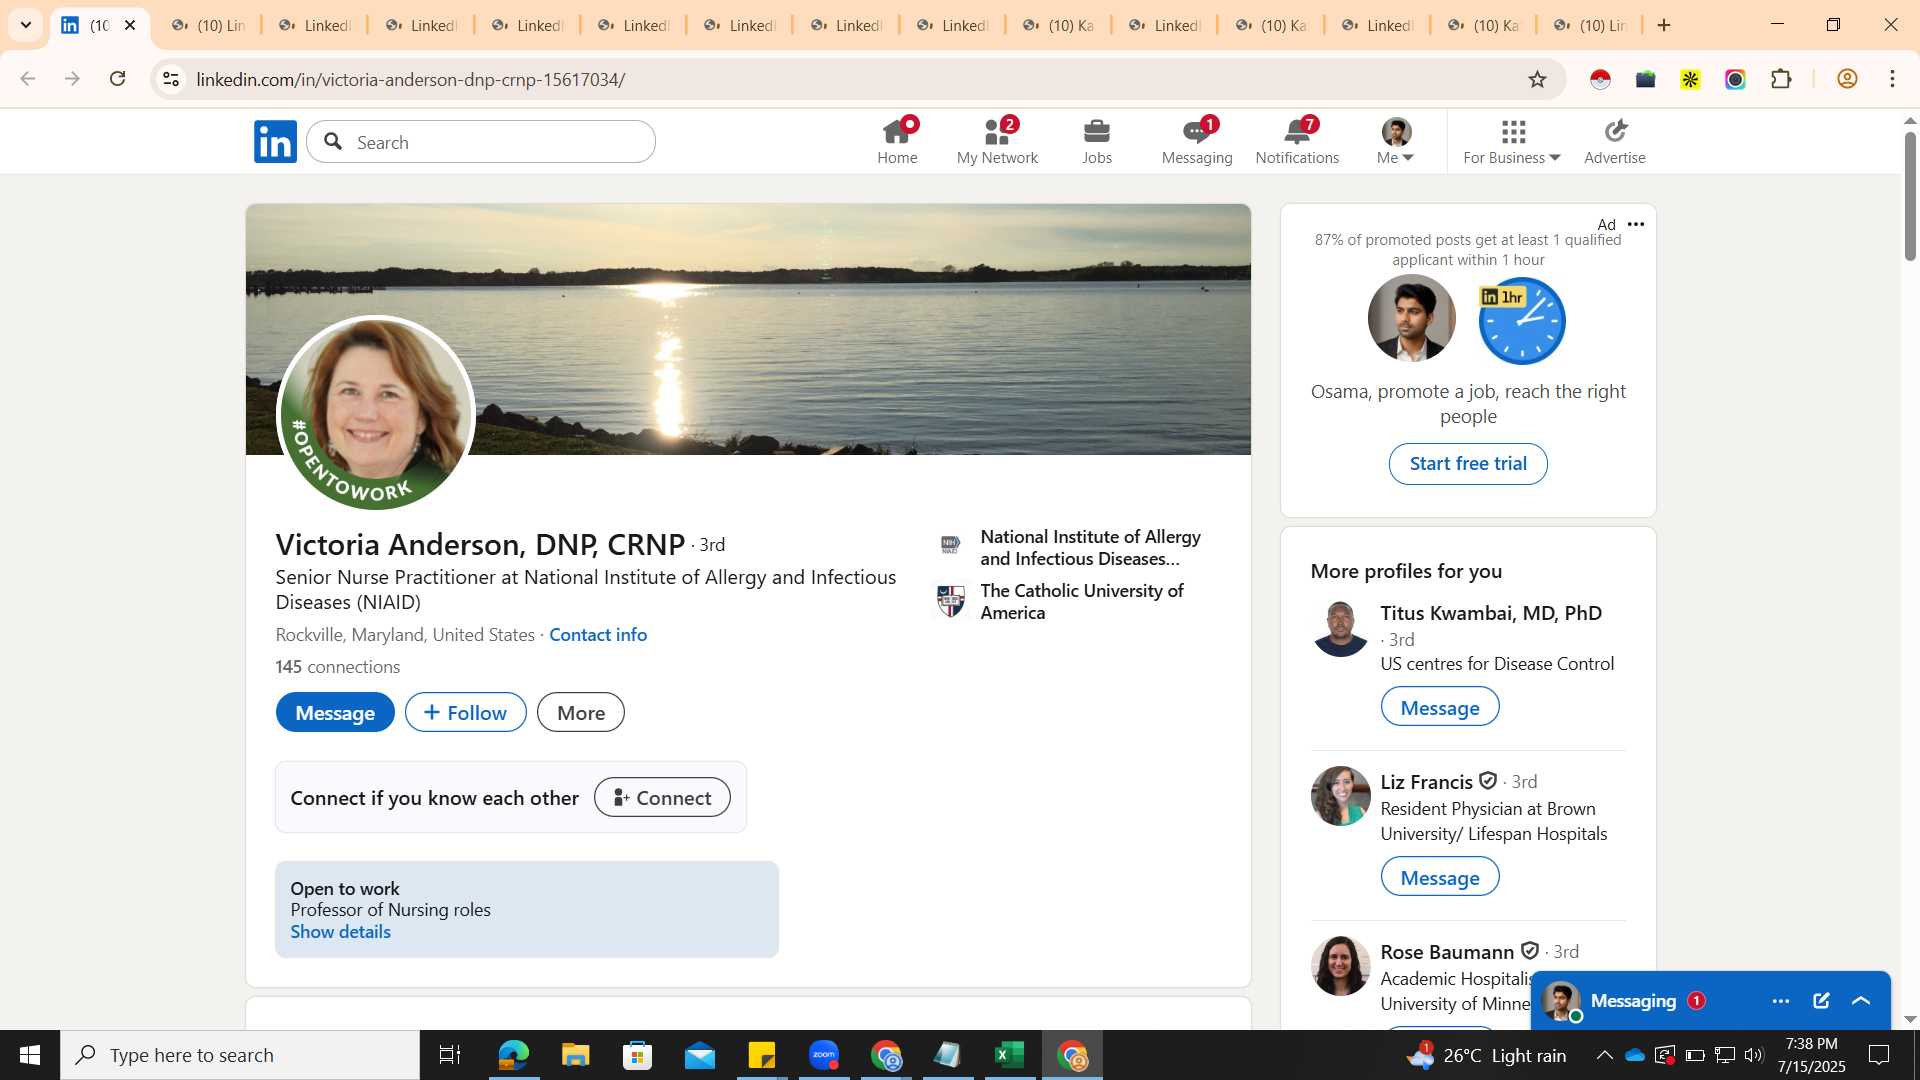
Task: Open 145 connections link
Action: (338, 666)
